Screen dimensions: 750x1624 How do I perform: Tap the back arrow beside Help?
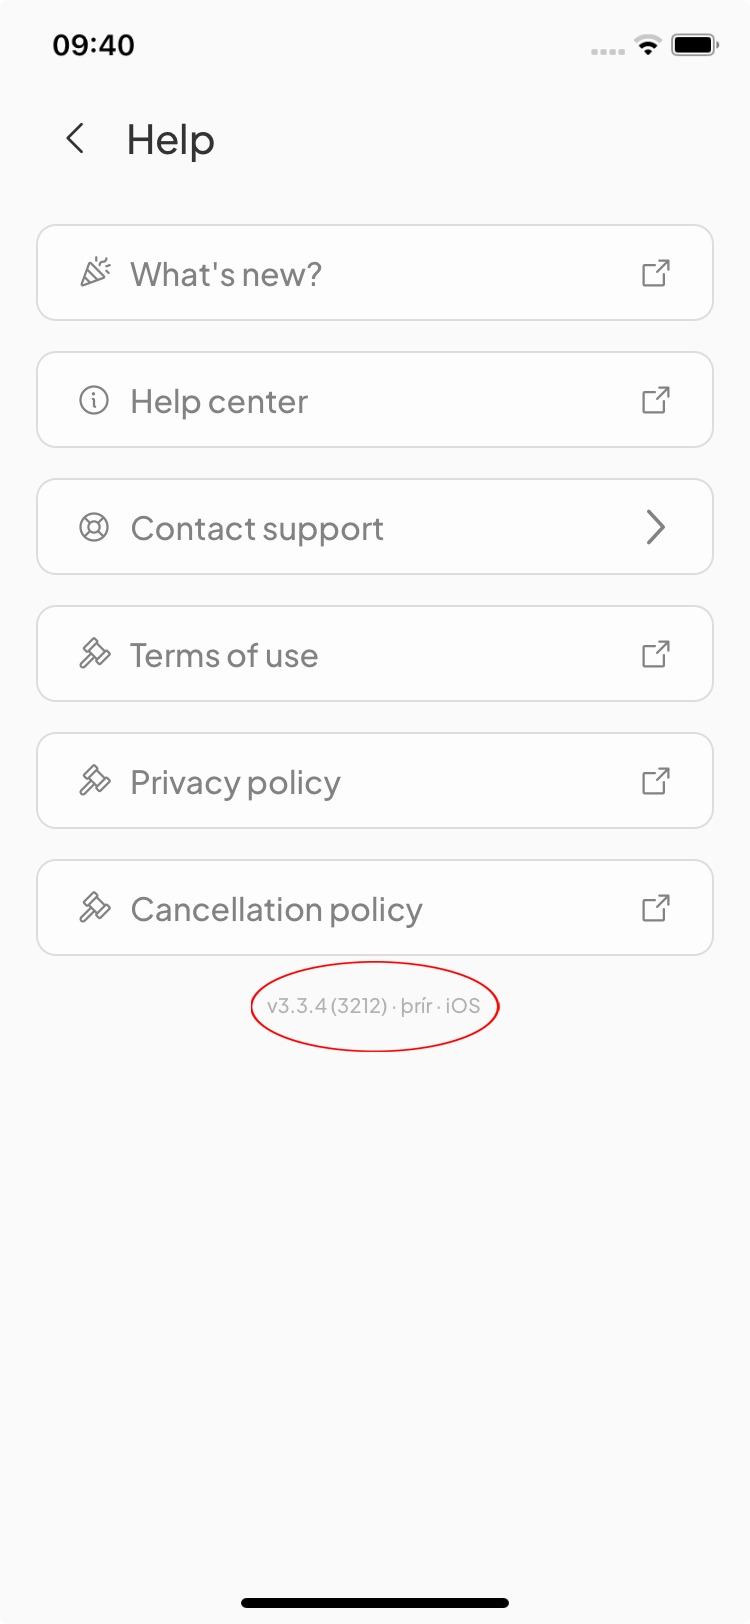pyautogui.click(x=75, y=139)
